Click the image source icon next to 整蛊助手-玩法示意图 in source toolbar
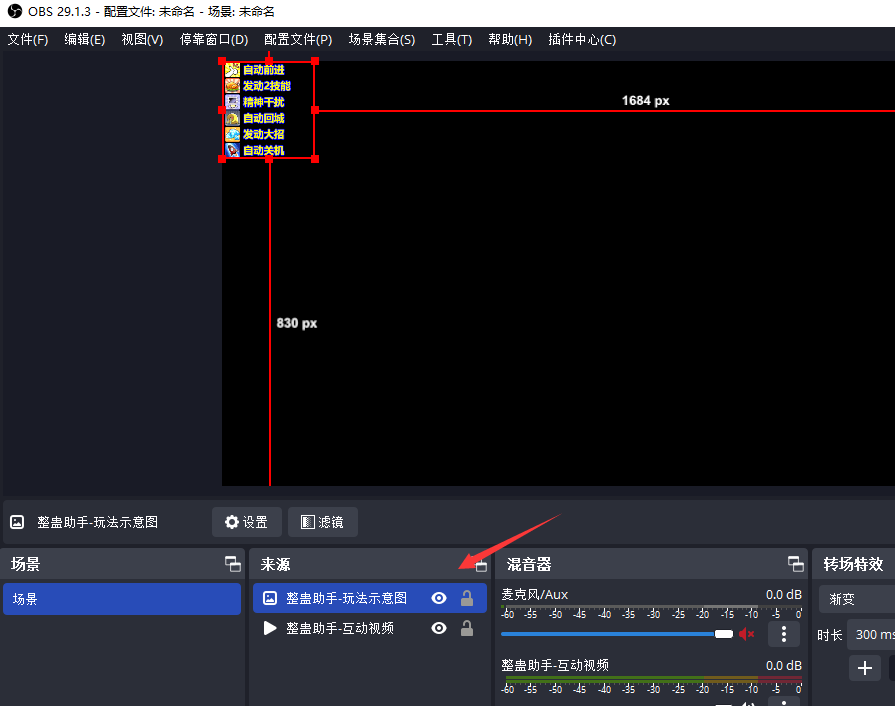The width and height of the screenshot is (895, 706). click(x=17, y=522)
